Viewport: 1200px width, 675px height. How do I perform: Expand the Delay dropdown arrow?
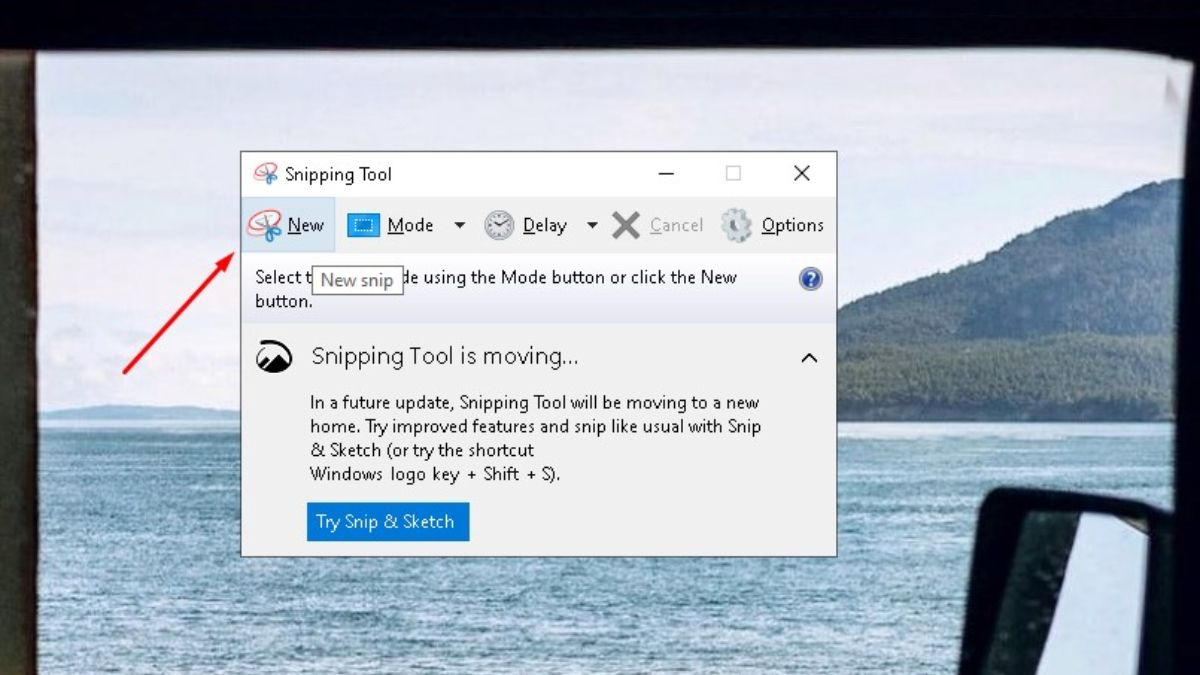point(592,225)
